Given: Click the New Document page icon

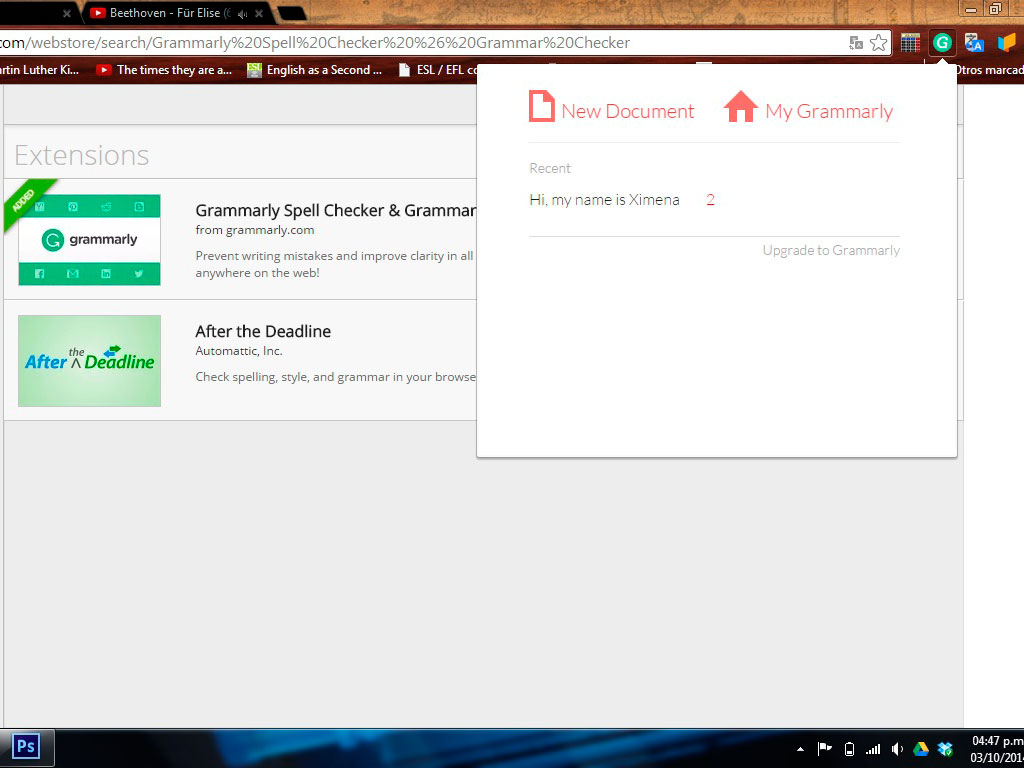Looking at the screenshot, I should 541,106.
